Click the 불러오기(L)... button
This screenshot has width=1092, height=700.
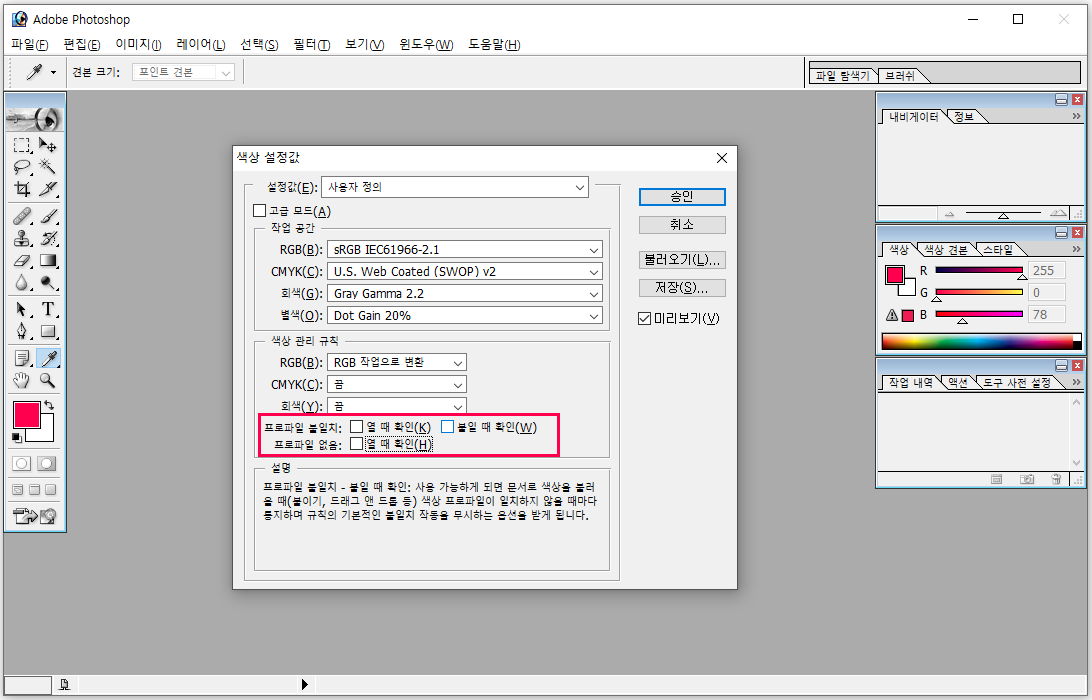point(682,260)
